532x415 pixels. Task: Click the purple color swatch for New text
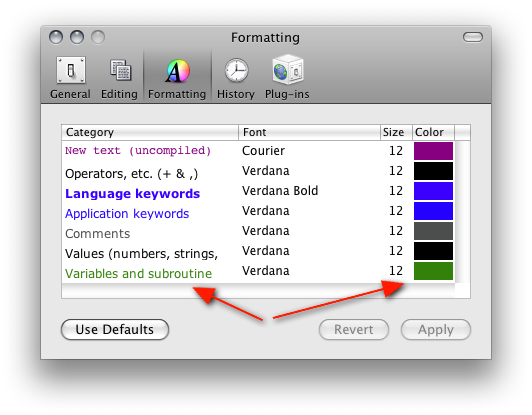(433, 151)
